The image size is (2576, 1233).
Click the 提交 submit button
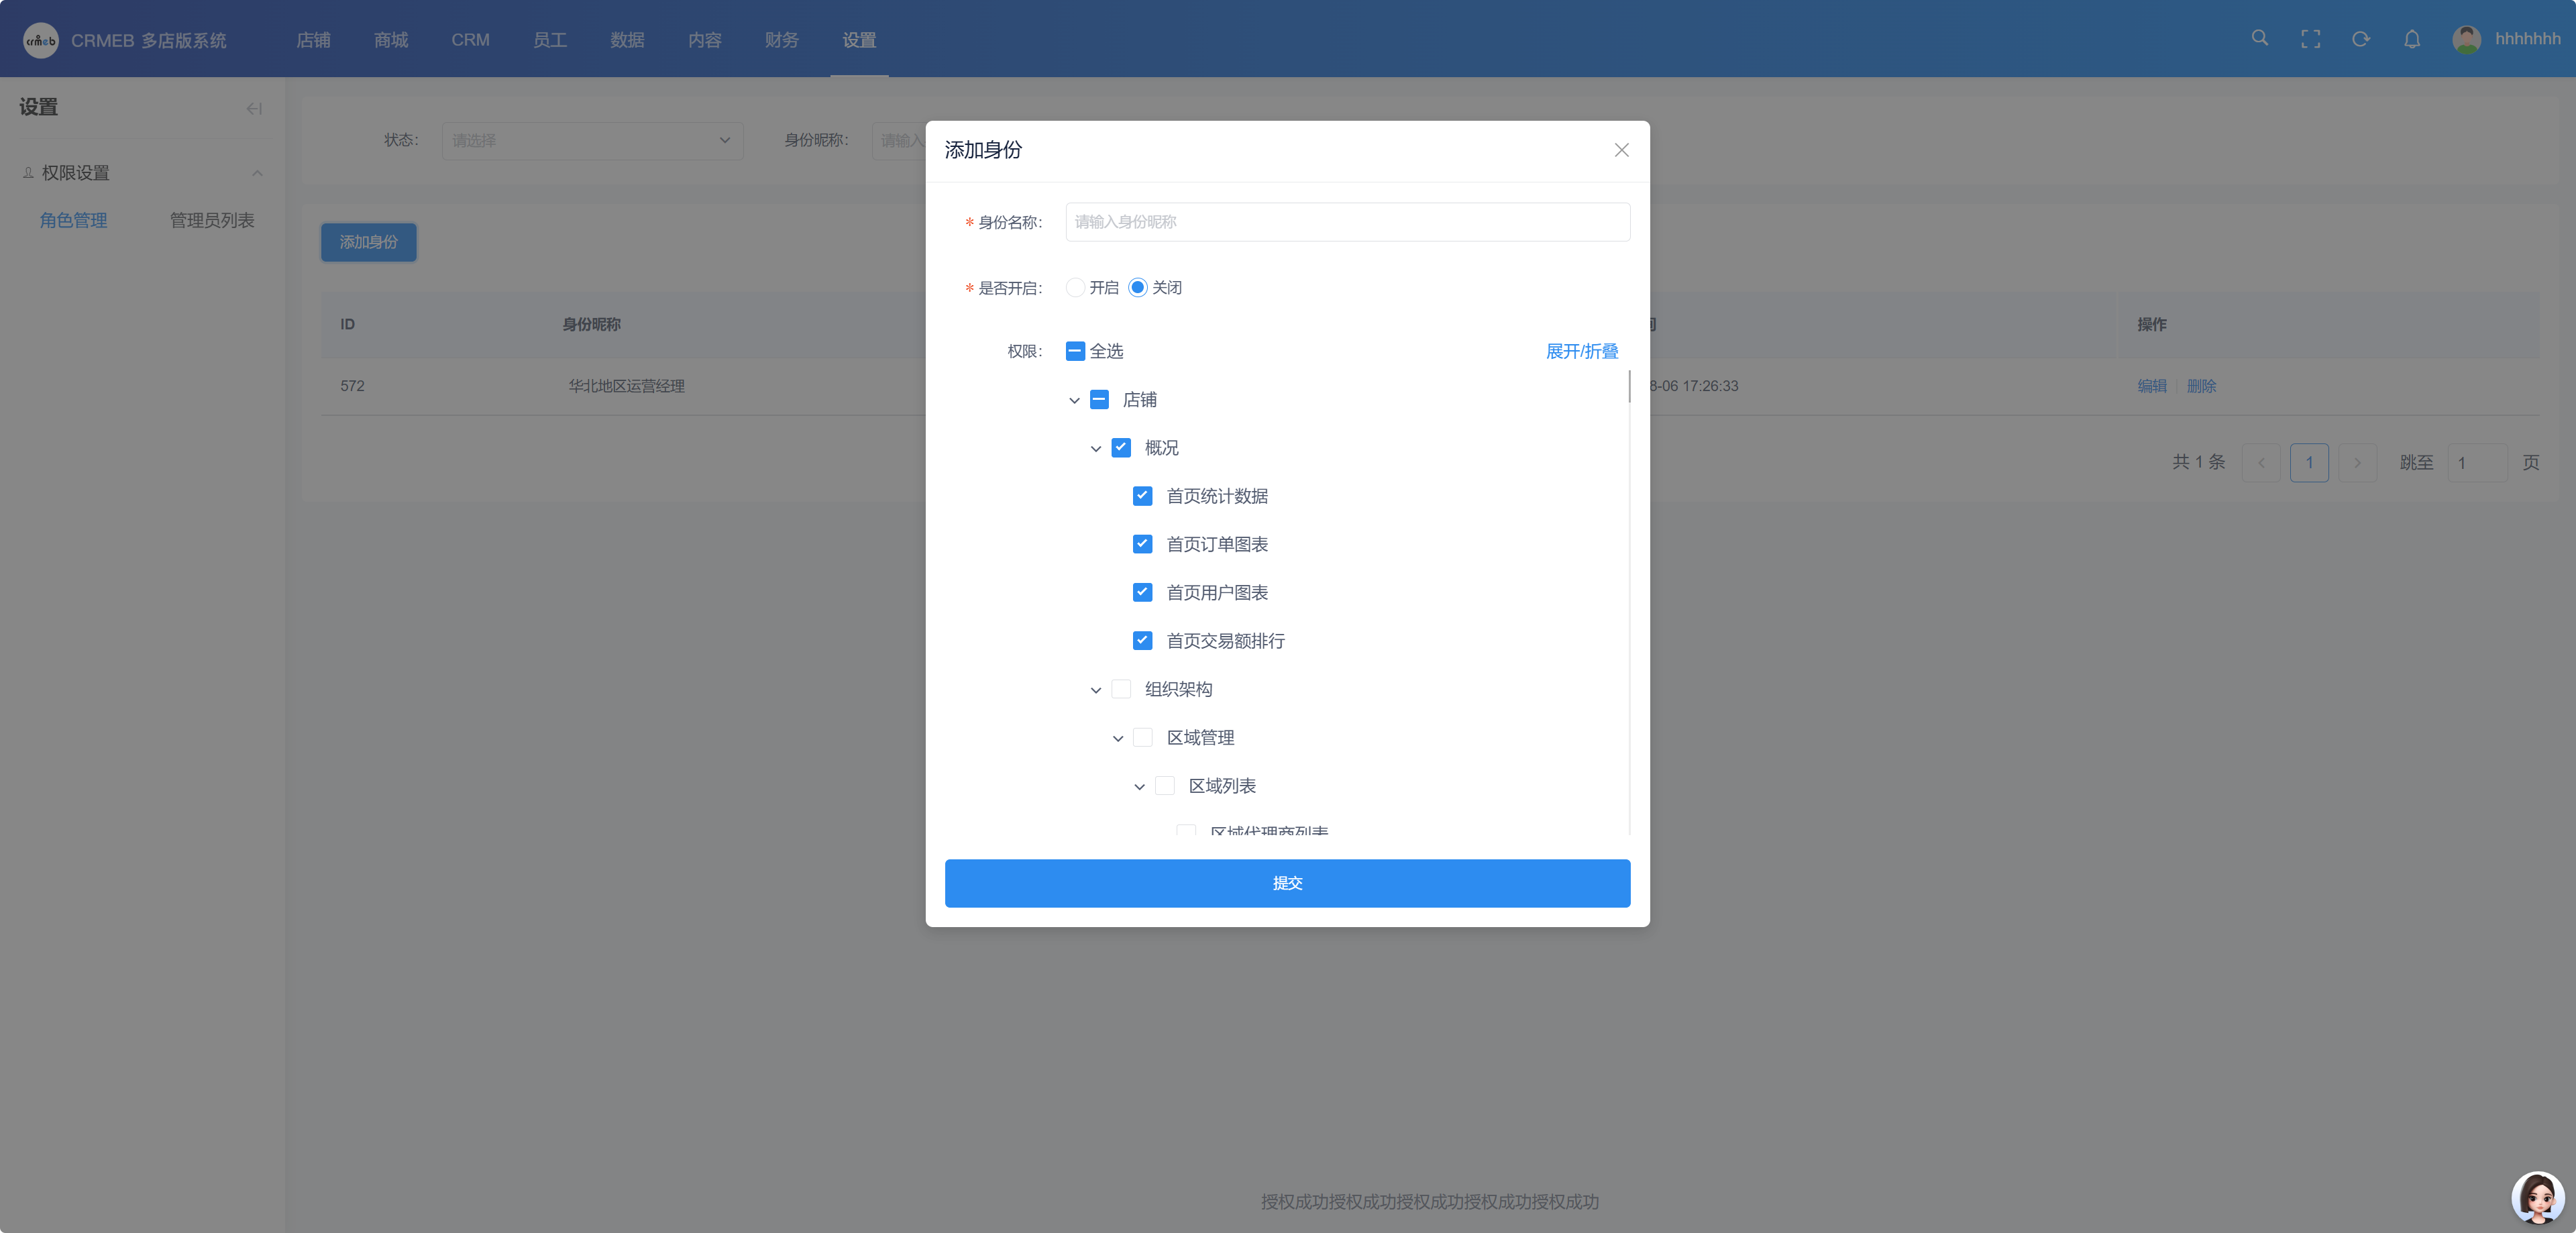[1287, 883]
